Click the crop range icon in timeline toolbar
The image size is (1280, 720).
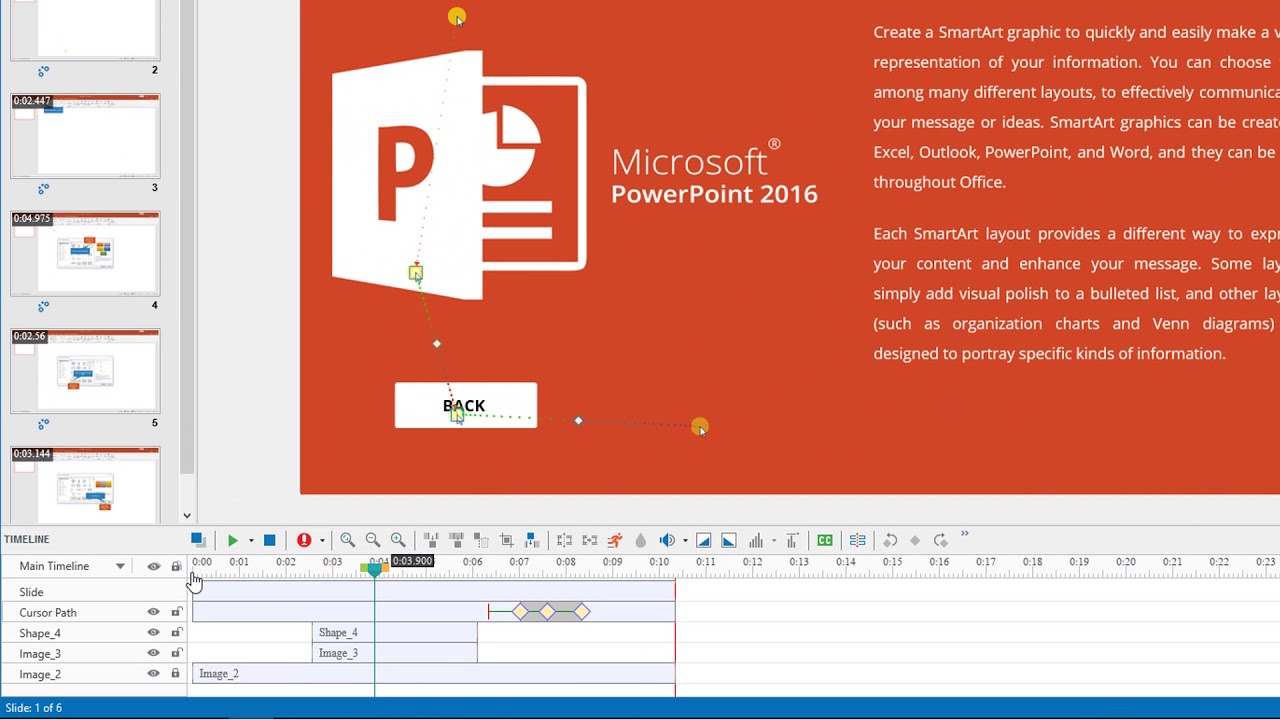(x=507, y=540)
